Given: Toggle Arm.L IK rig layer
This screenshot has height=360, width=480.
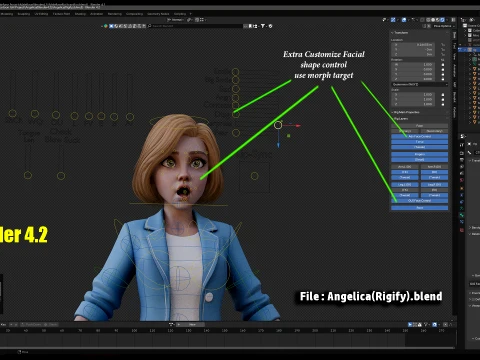Looking at the screenshot, I should (x=405, y=166).
